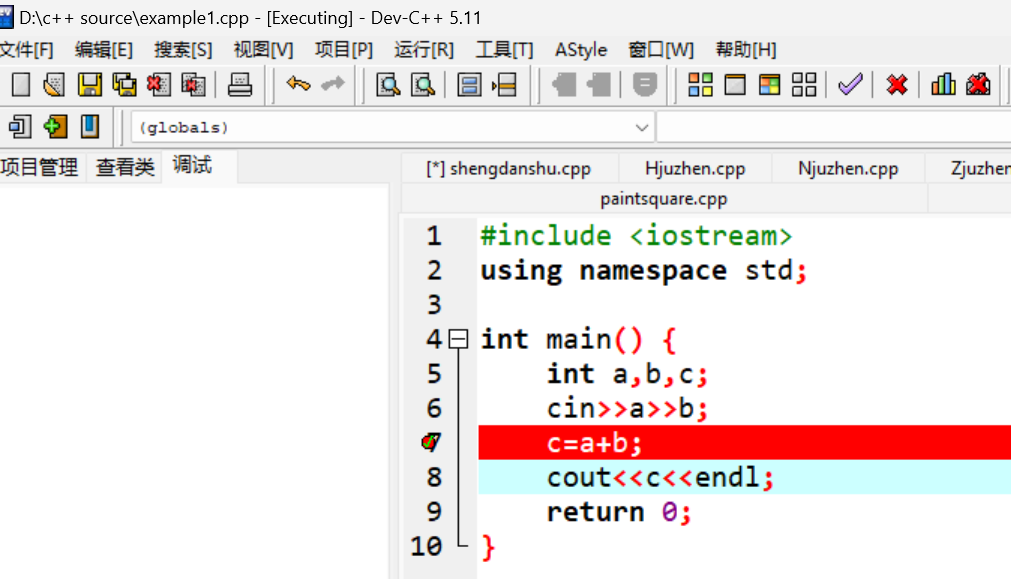Viewport: 1011px width, 579px height.
Task: Open the 文件[F] menu
Action: tap(27, 50)
